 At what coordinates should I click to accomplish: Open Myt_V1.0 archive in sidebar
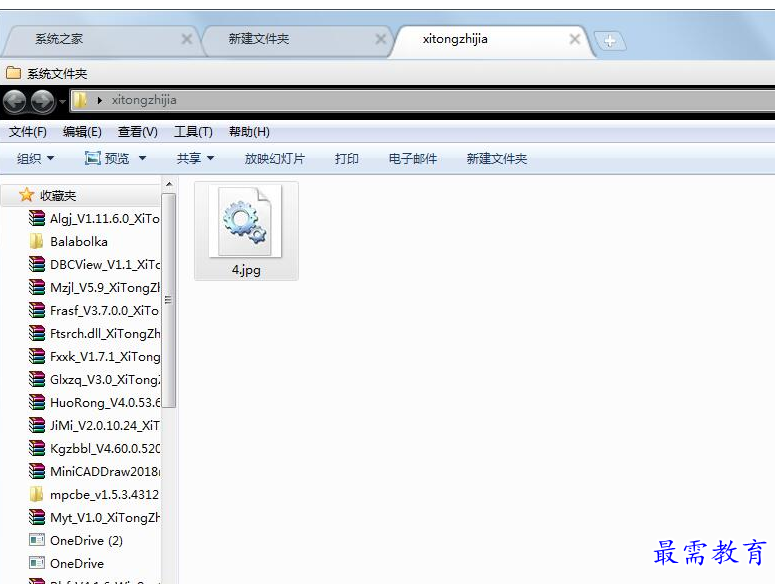(94, 518)
